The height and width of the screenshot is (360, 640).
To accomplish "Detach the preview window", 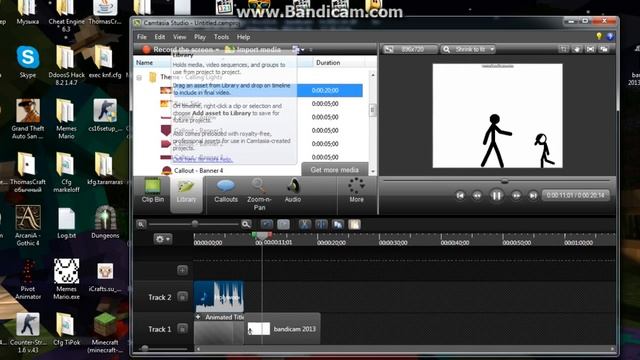I will coord(604,49).
